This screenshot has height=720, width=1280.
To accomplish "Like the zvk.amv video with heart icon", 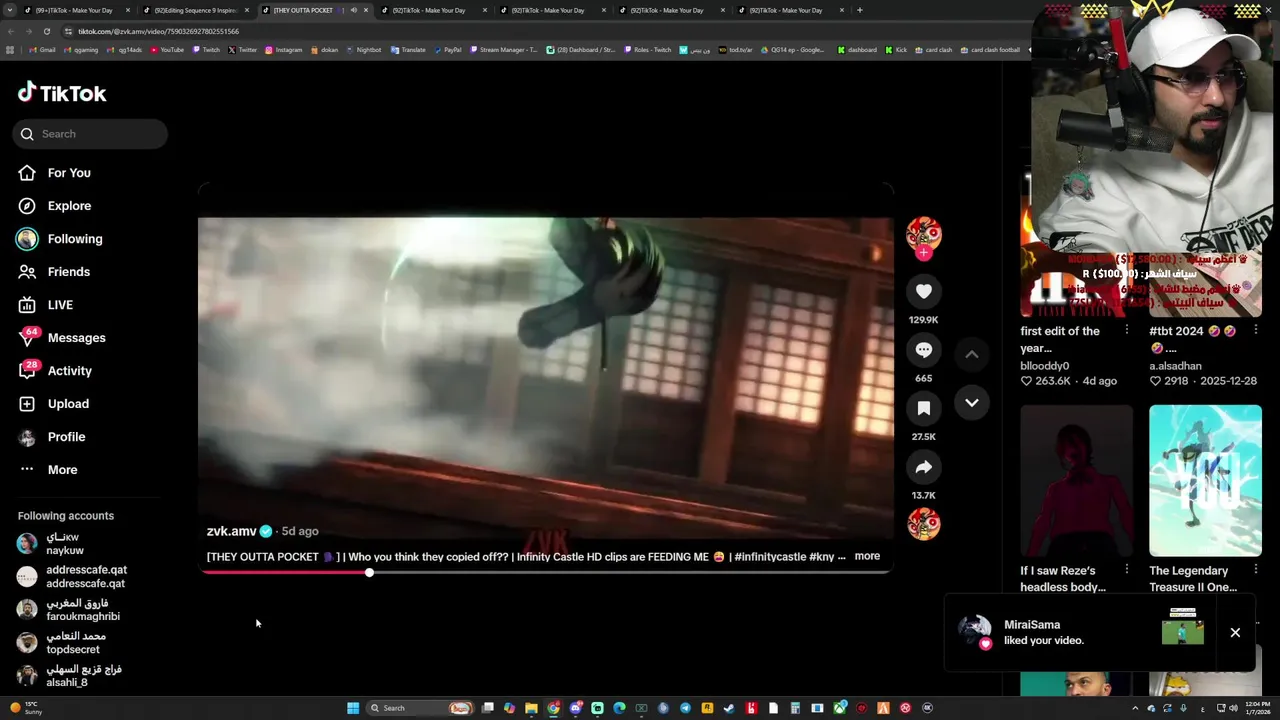I will coord(924,291).
